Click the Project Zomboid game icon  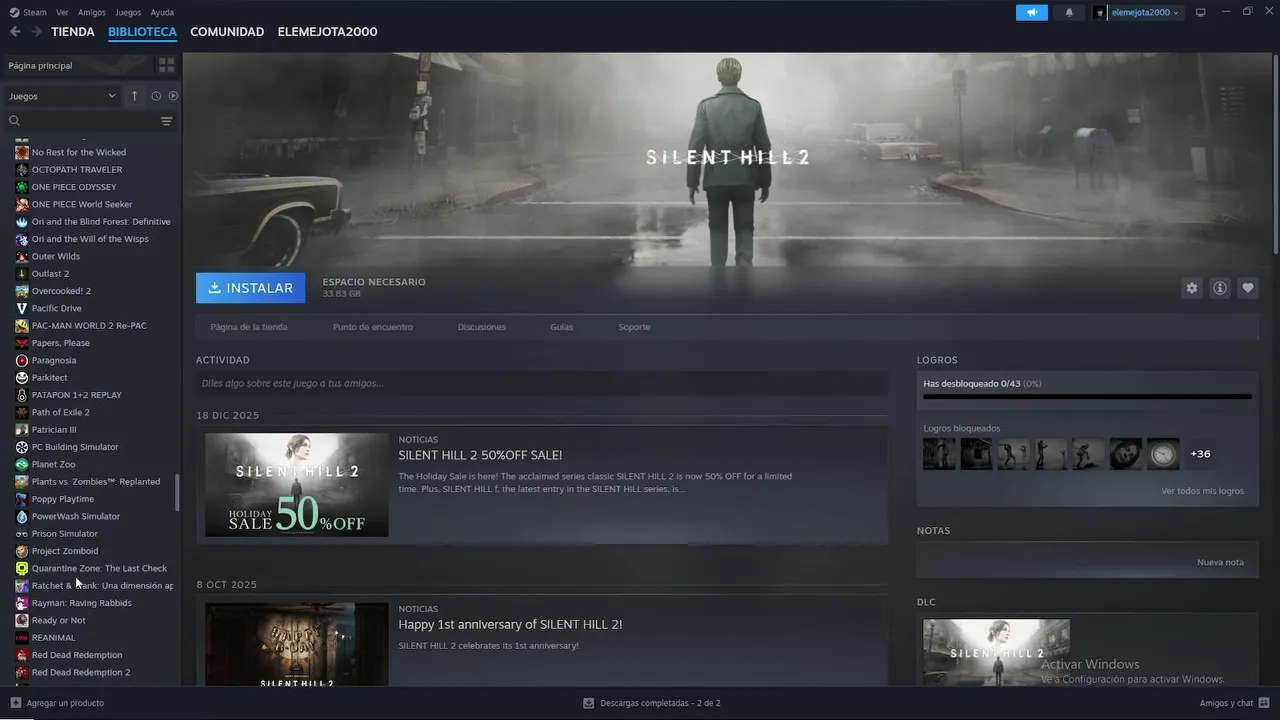pyautogui.click(x=22, y=551)
